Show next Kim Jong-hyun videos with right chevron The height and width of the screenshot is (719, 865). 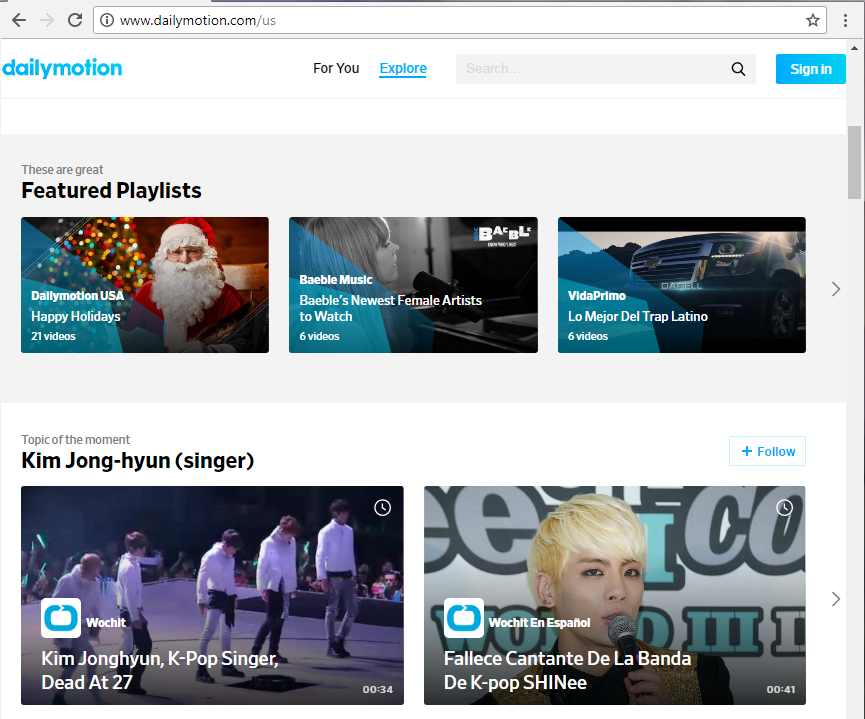pos(836,599)
